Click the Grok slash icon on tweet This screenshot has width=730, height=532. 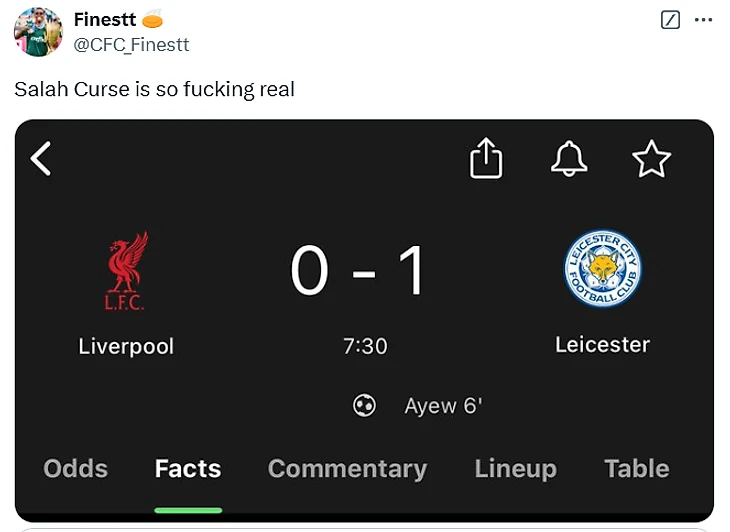pyautogui.click(x=672, y=20)
